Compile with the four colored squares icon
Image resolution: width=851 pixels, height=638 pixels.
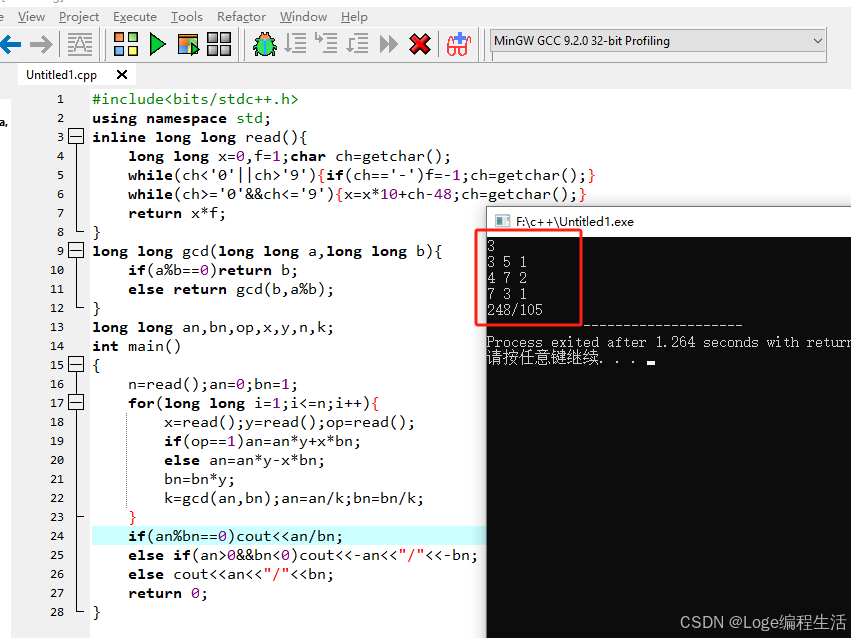pos(126,44)
